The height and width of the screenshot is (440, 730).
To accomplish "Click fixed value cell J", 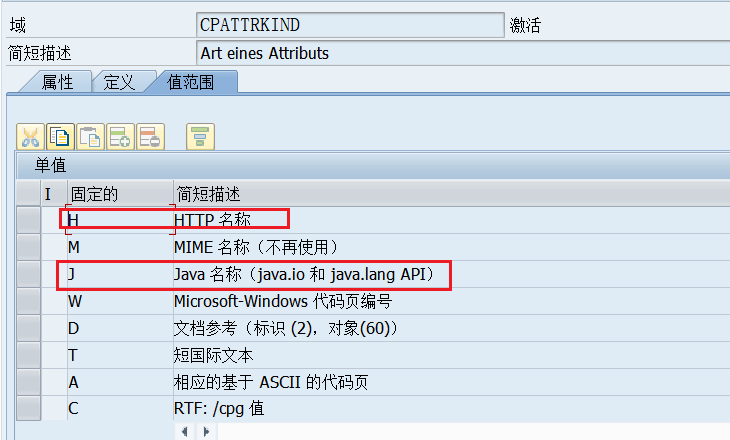I will tap(120, 274).
